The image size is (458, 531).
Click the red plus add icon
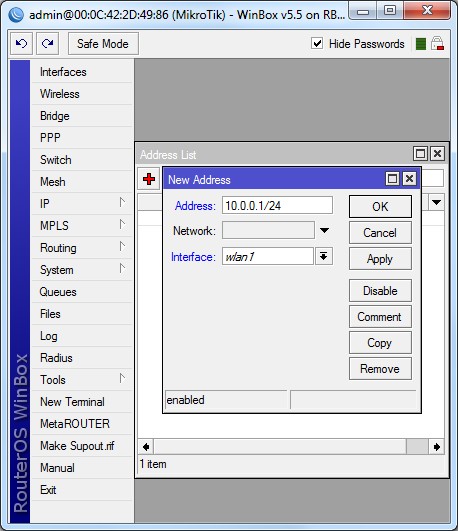click(x=149, y=179)
